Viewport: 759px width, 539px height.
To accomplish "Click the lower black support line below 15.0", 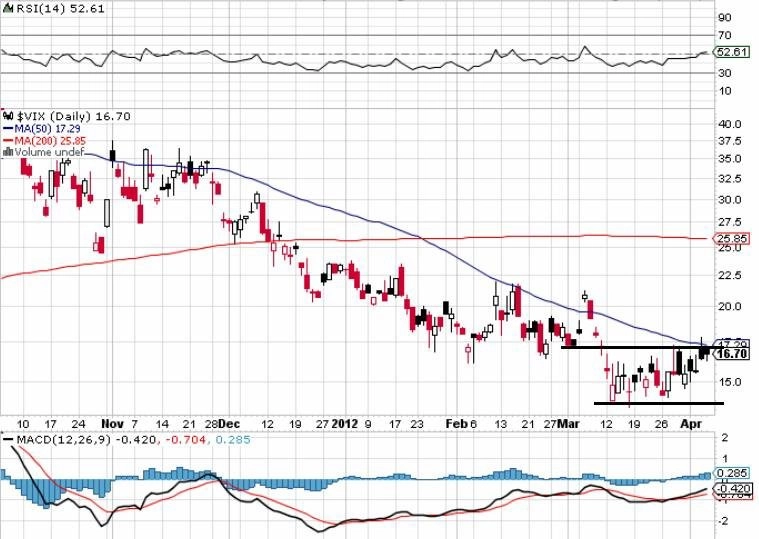I will (x=659, y=403).
